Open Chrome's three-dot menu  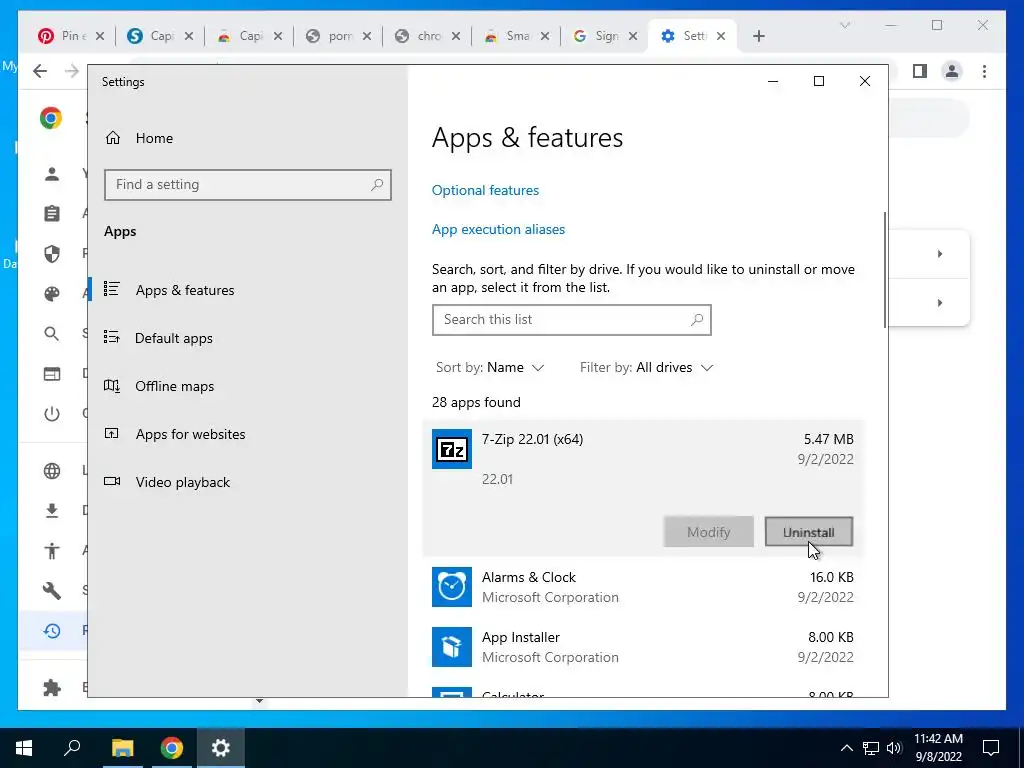[984, 71]
